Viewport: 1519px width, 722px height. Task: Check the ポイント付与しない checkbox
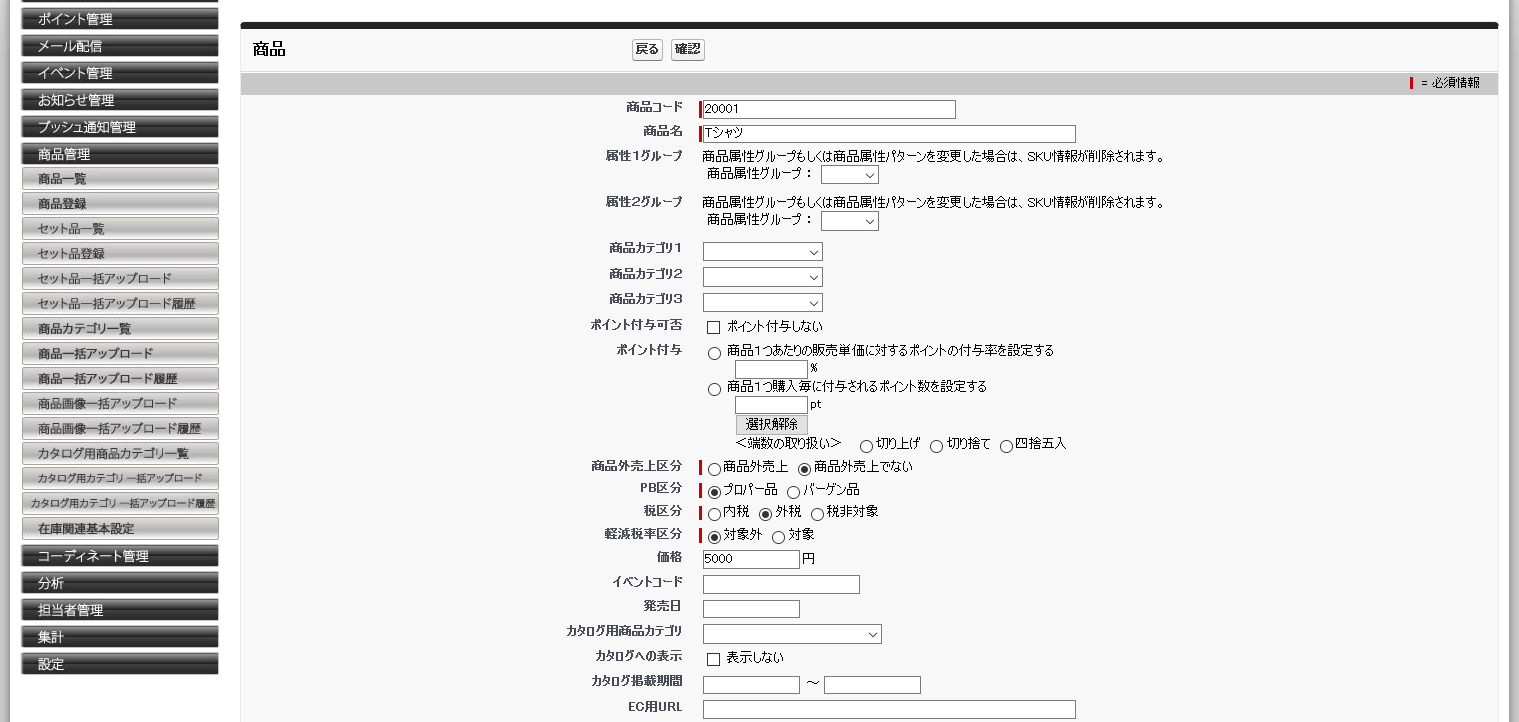713,327
